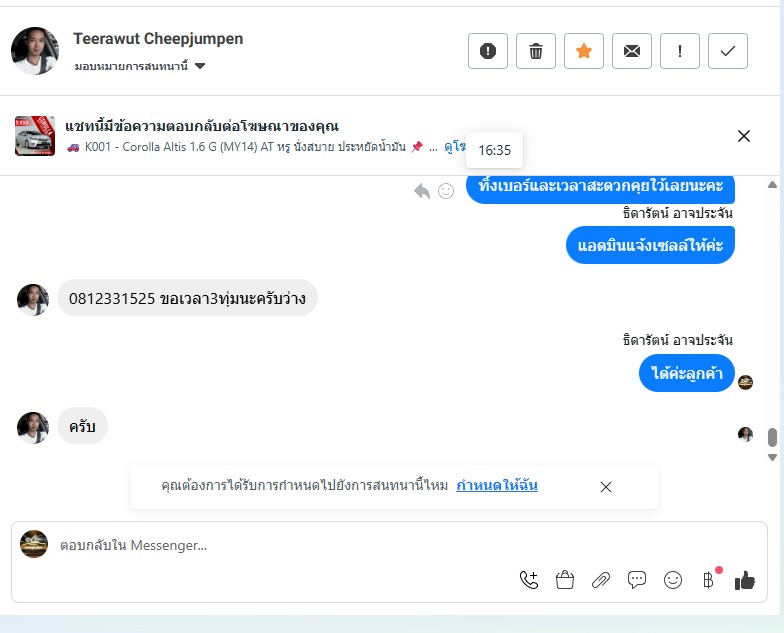The height and width of the screenshot is (633, 784).
Task: Toggle the exclamation priority button
Action: (x=680, y=51)
